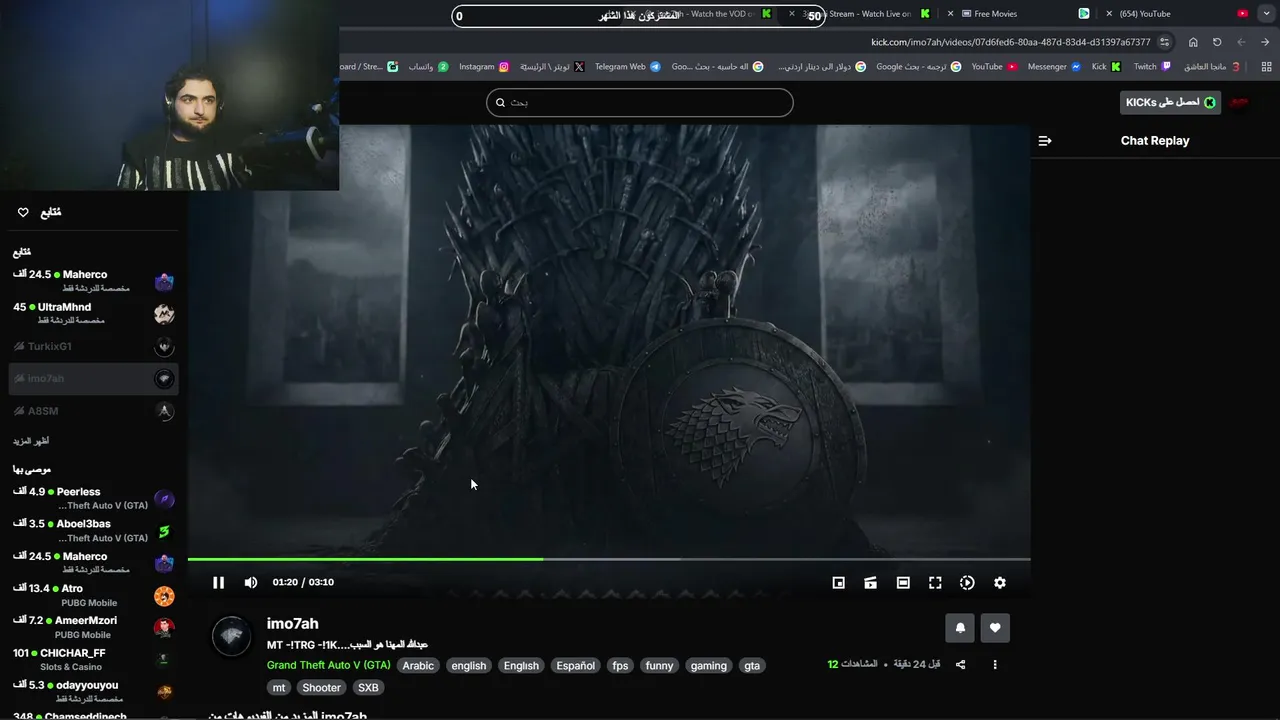Mute the video volume

251,583
